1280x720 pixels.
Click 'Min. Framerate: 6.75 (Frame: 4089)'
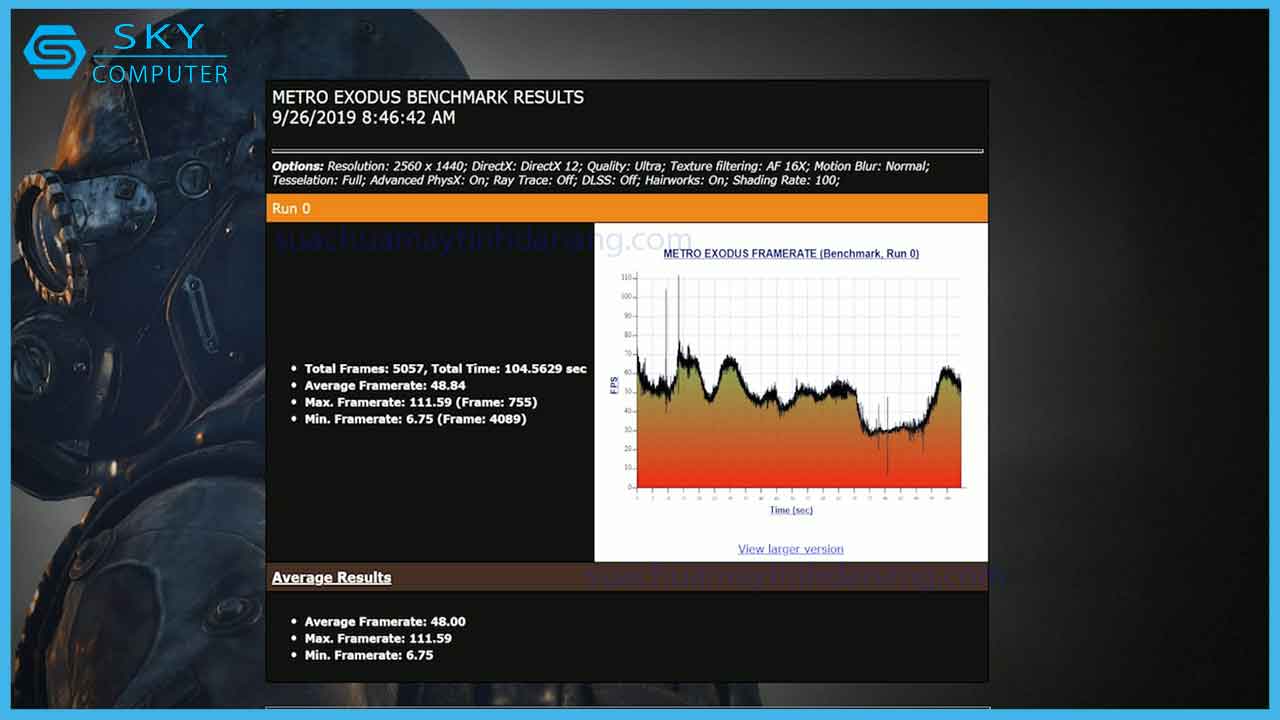[x=415, y=419]
